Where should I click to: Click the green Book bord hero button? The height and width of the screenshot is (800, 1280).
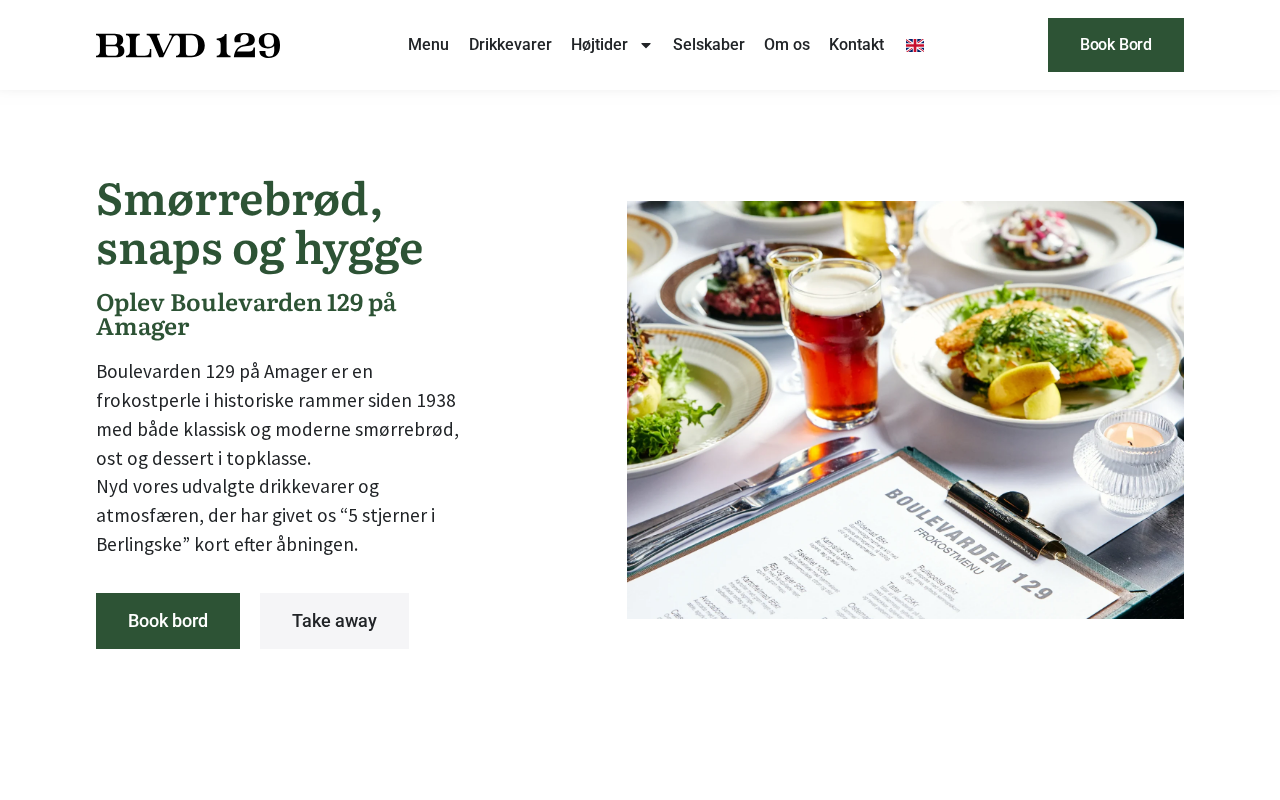click(x=168, y=621)
